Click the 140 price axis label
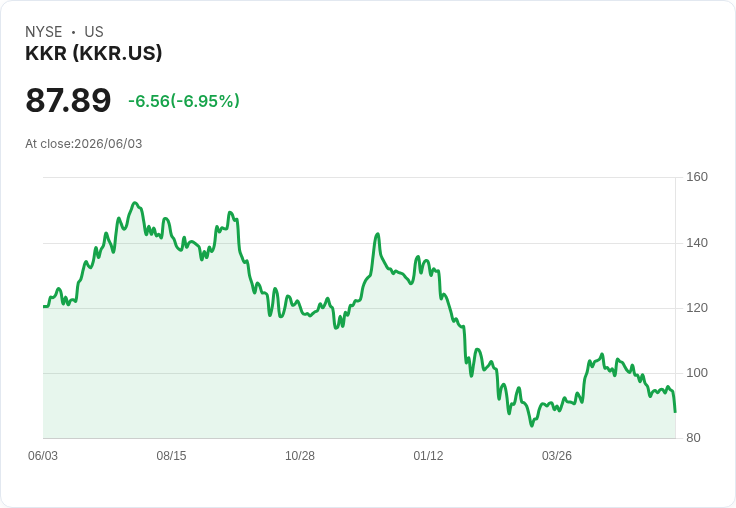Image resolution: width=736 pixels, height=508 pixels. 697,243
